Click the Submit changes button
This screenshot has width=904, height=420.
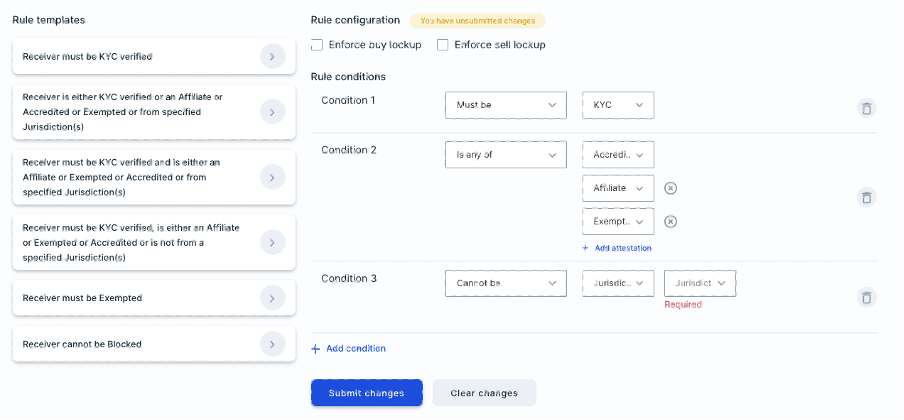[x=367, y=393]
